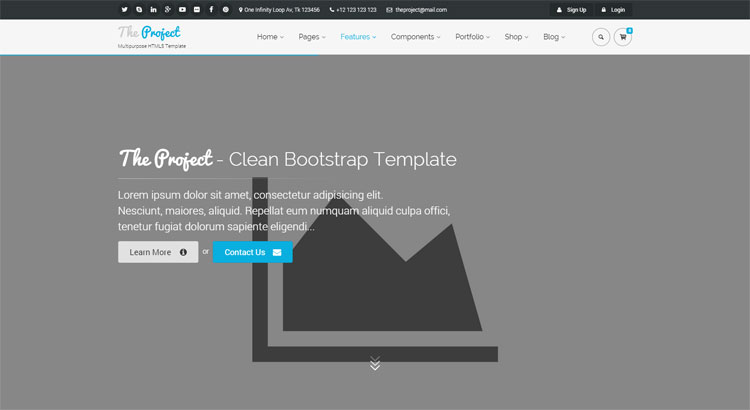The image size is (750, 410).
Task: Open the Shop navigation menu
Action: [517, 37]
